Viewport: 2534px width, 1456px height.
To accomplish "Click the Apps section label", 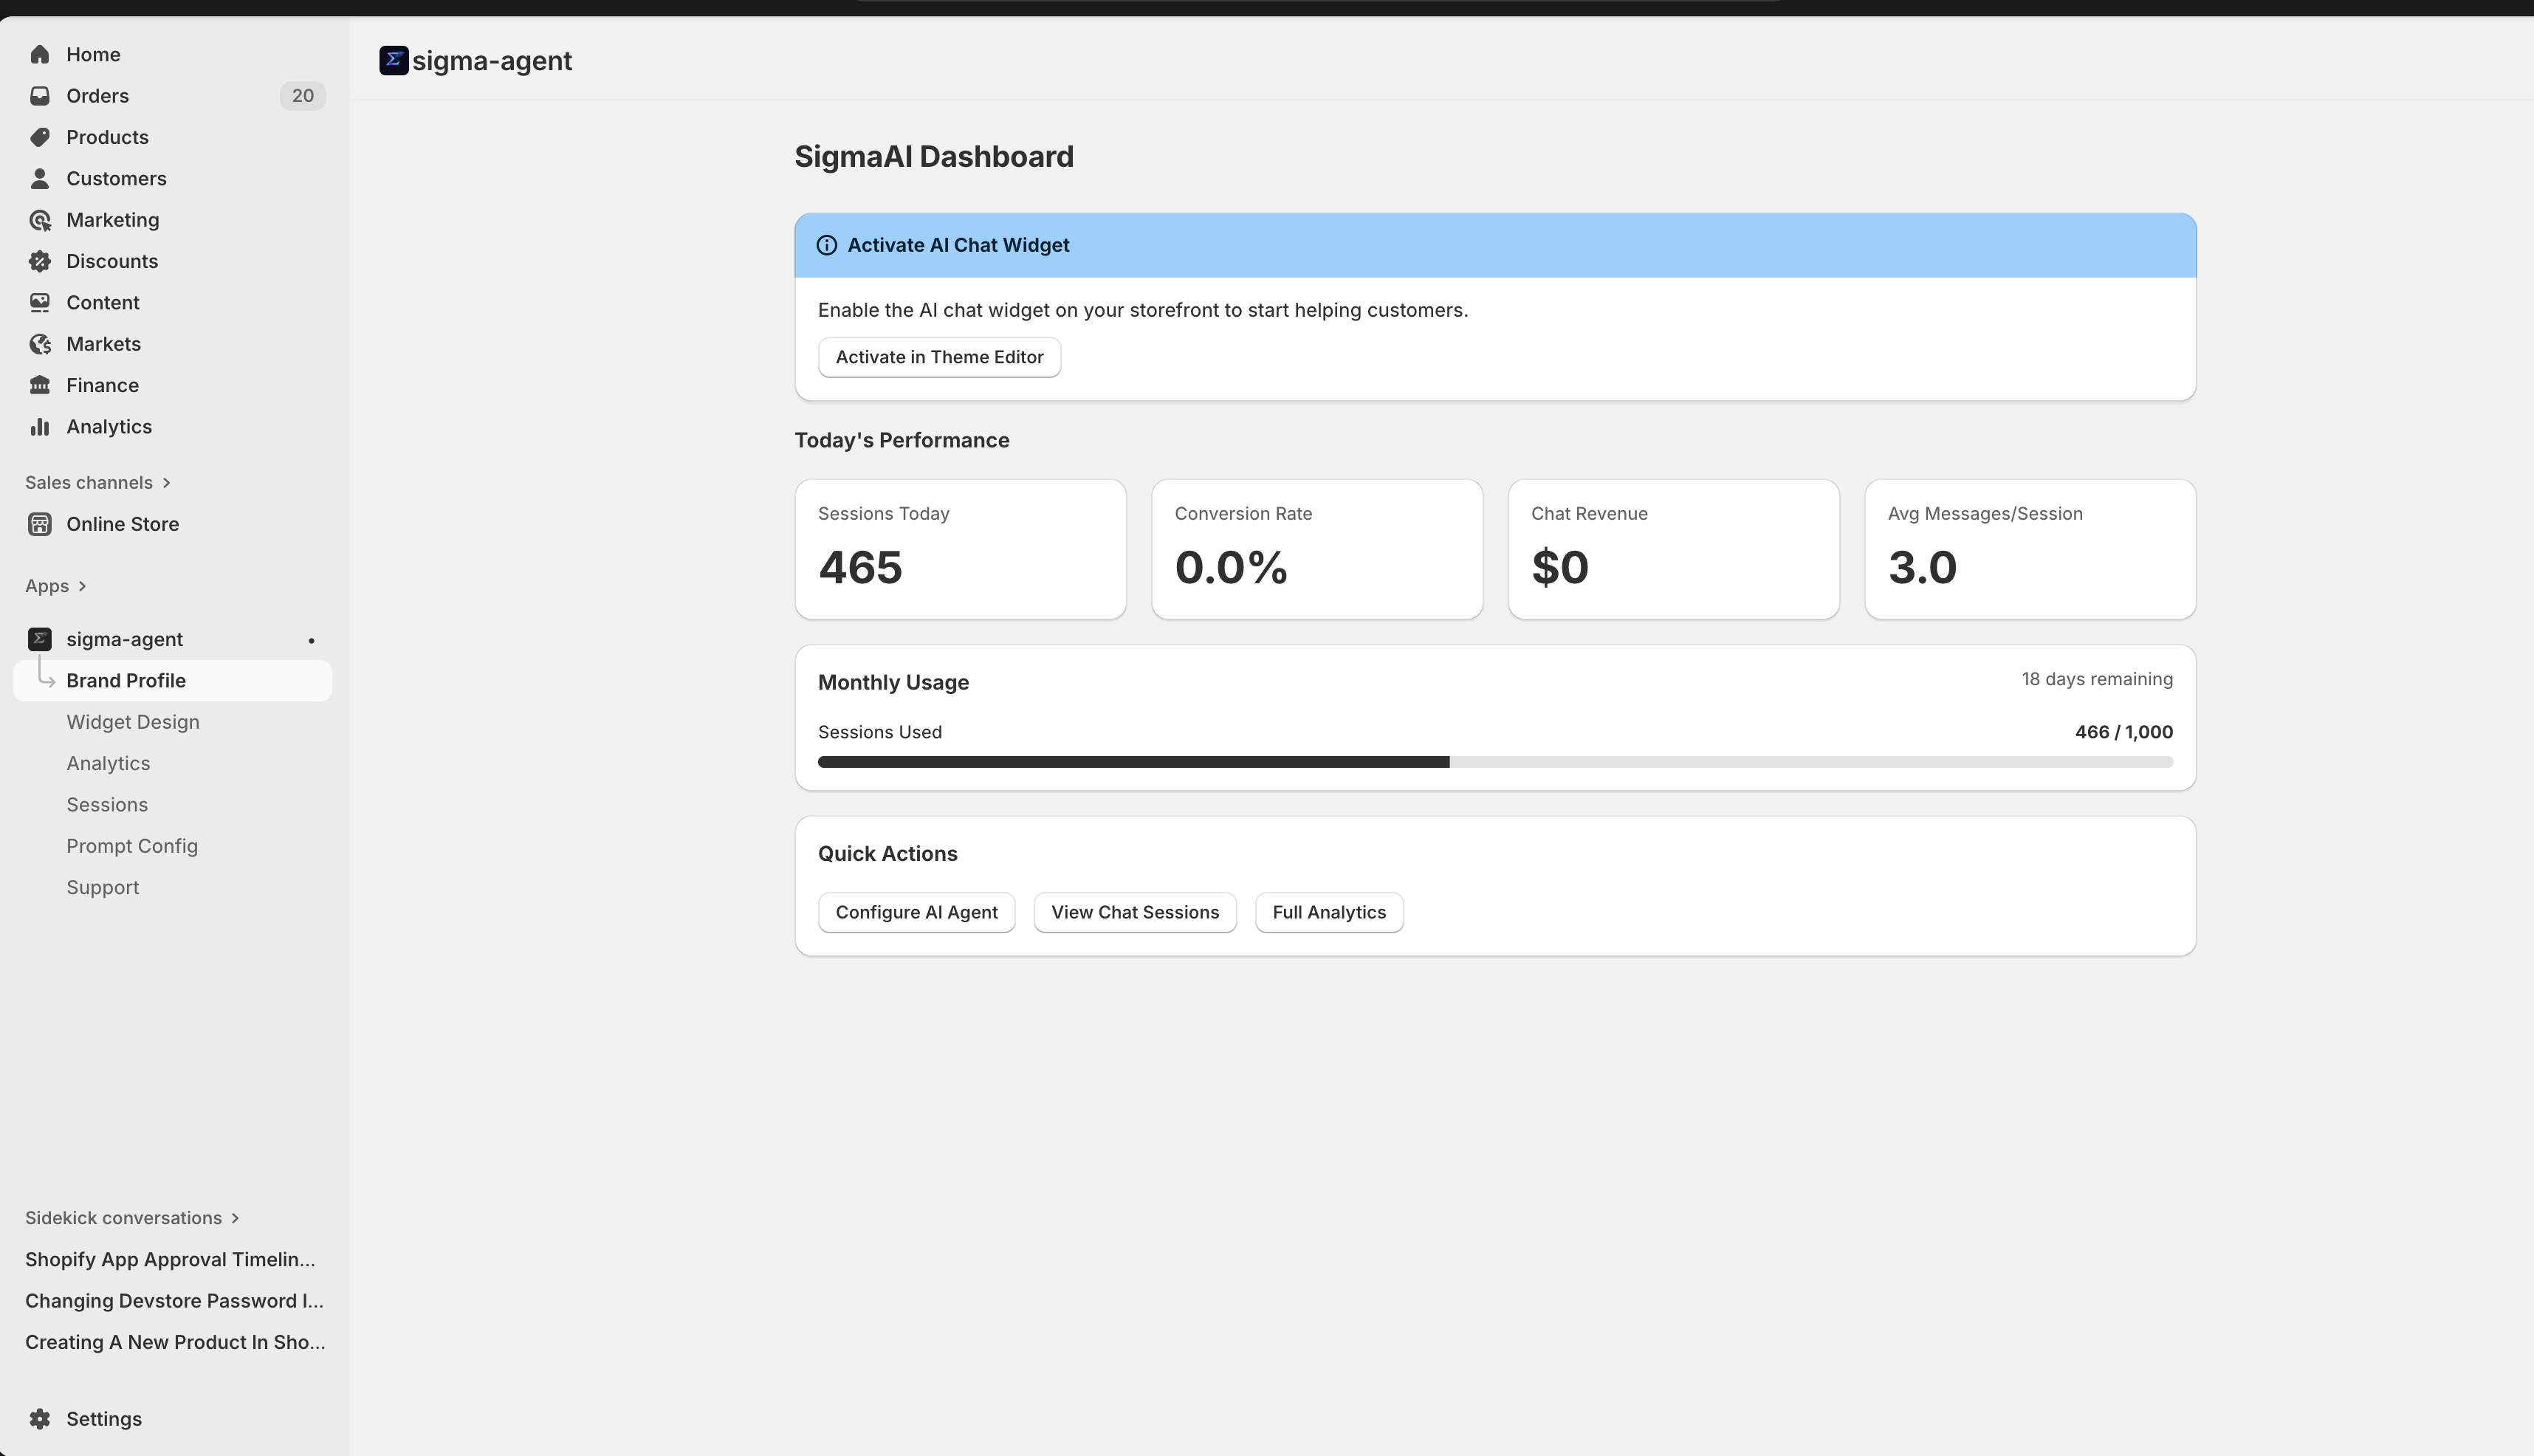I will [x=47, y=586].
